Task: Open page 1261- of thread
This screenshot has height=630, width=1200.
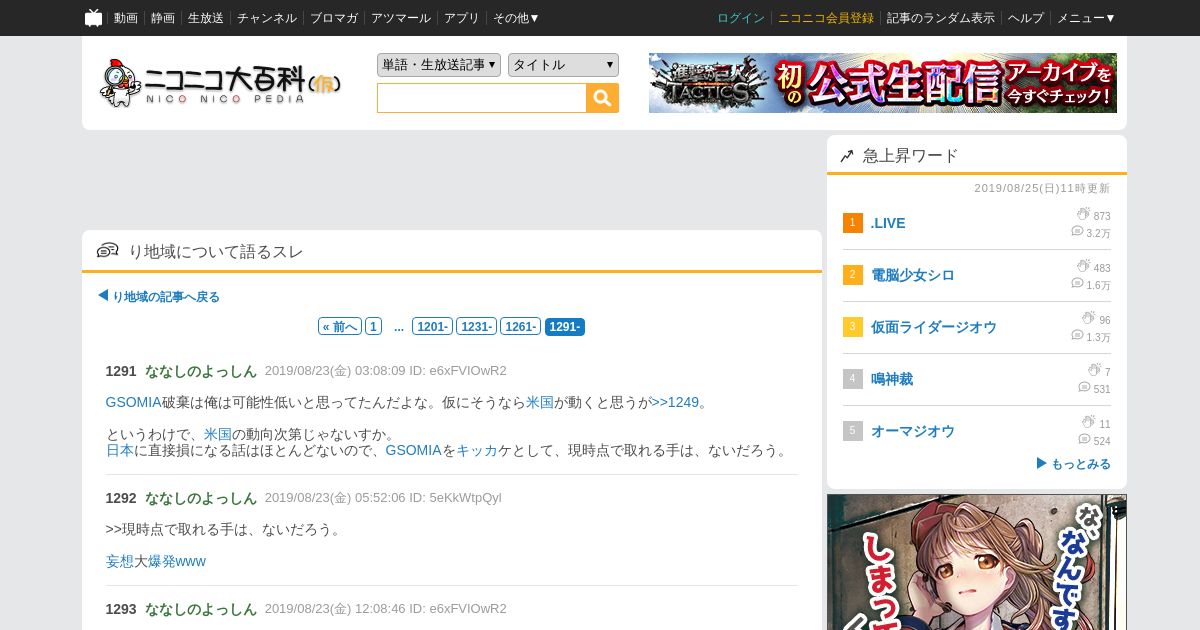Action: (520, 327)
